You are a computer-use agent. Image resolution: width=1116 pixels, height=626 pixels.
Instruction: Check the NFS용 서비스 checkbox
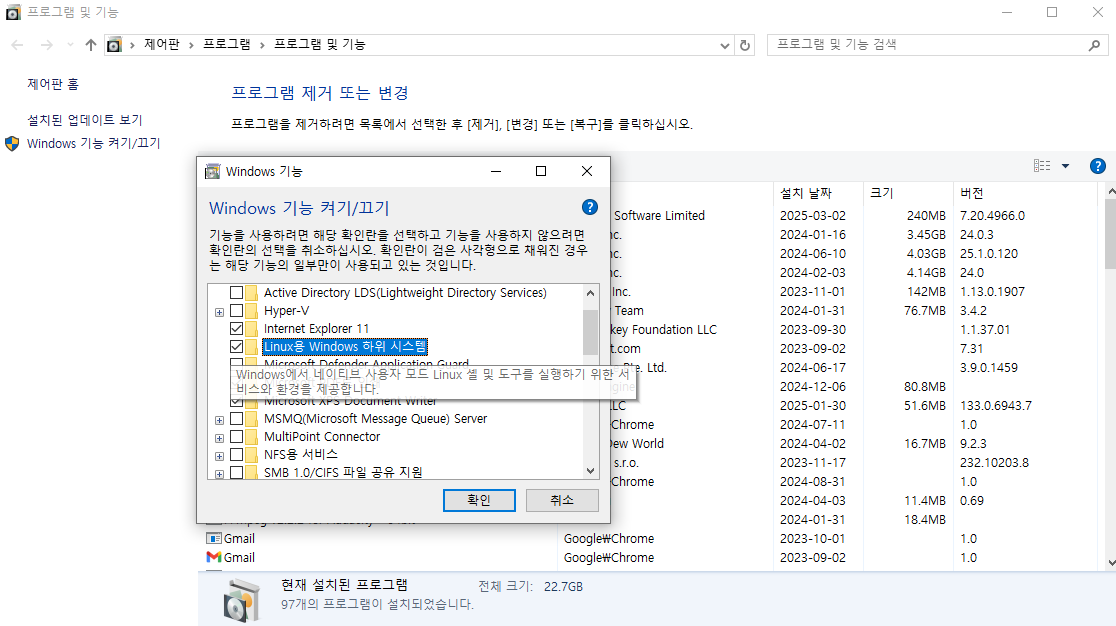click(236, 455)
